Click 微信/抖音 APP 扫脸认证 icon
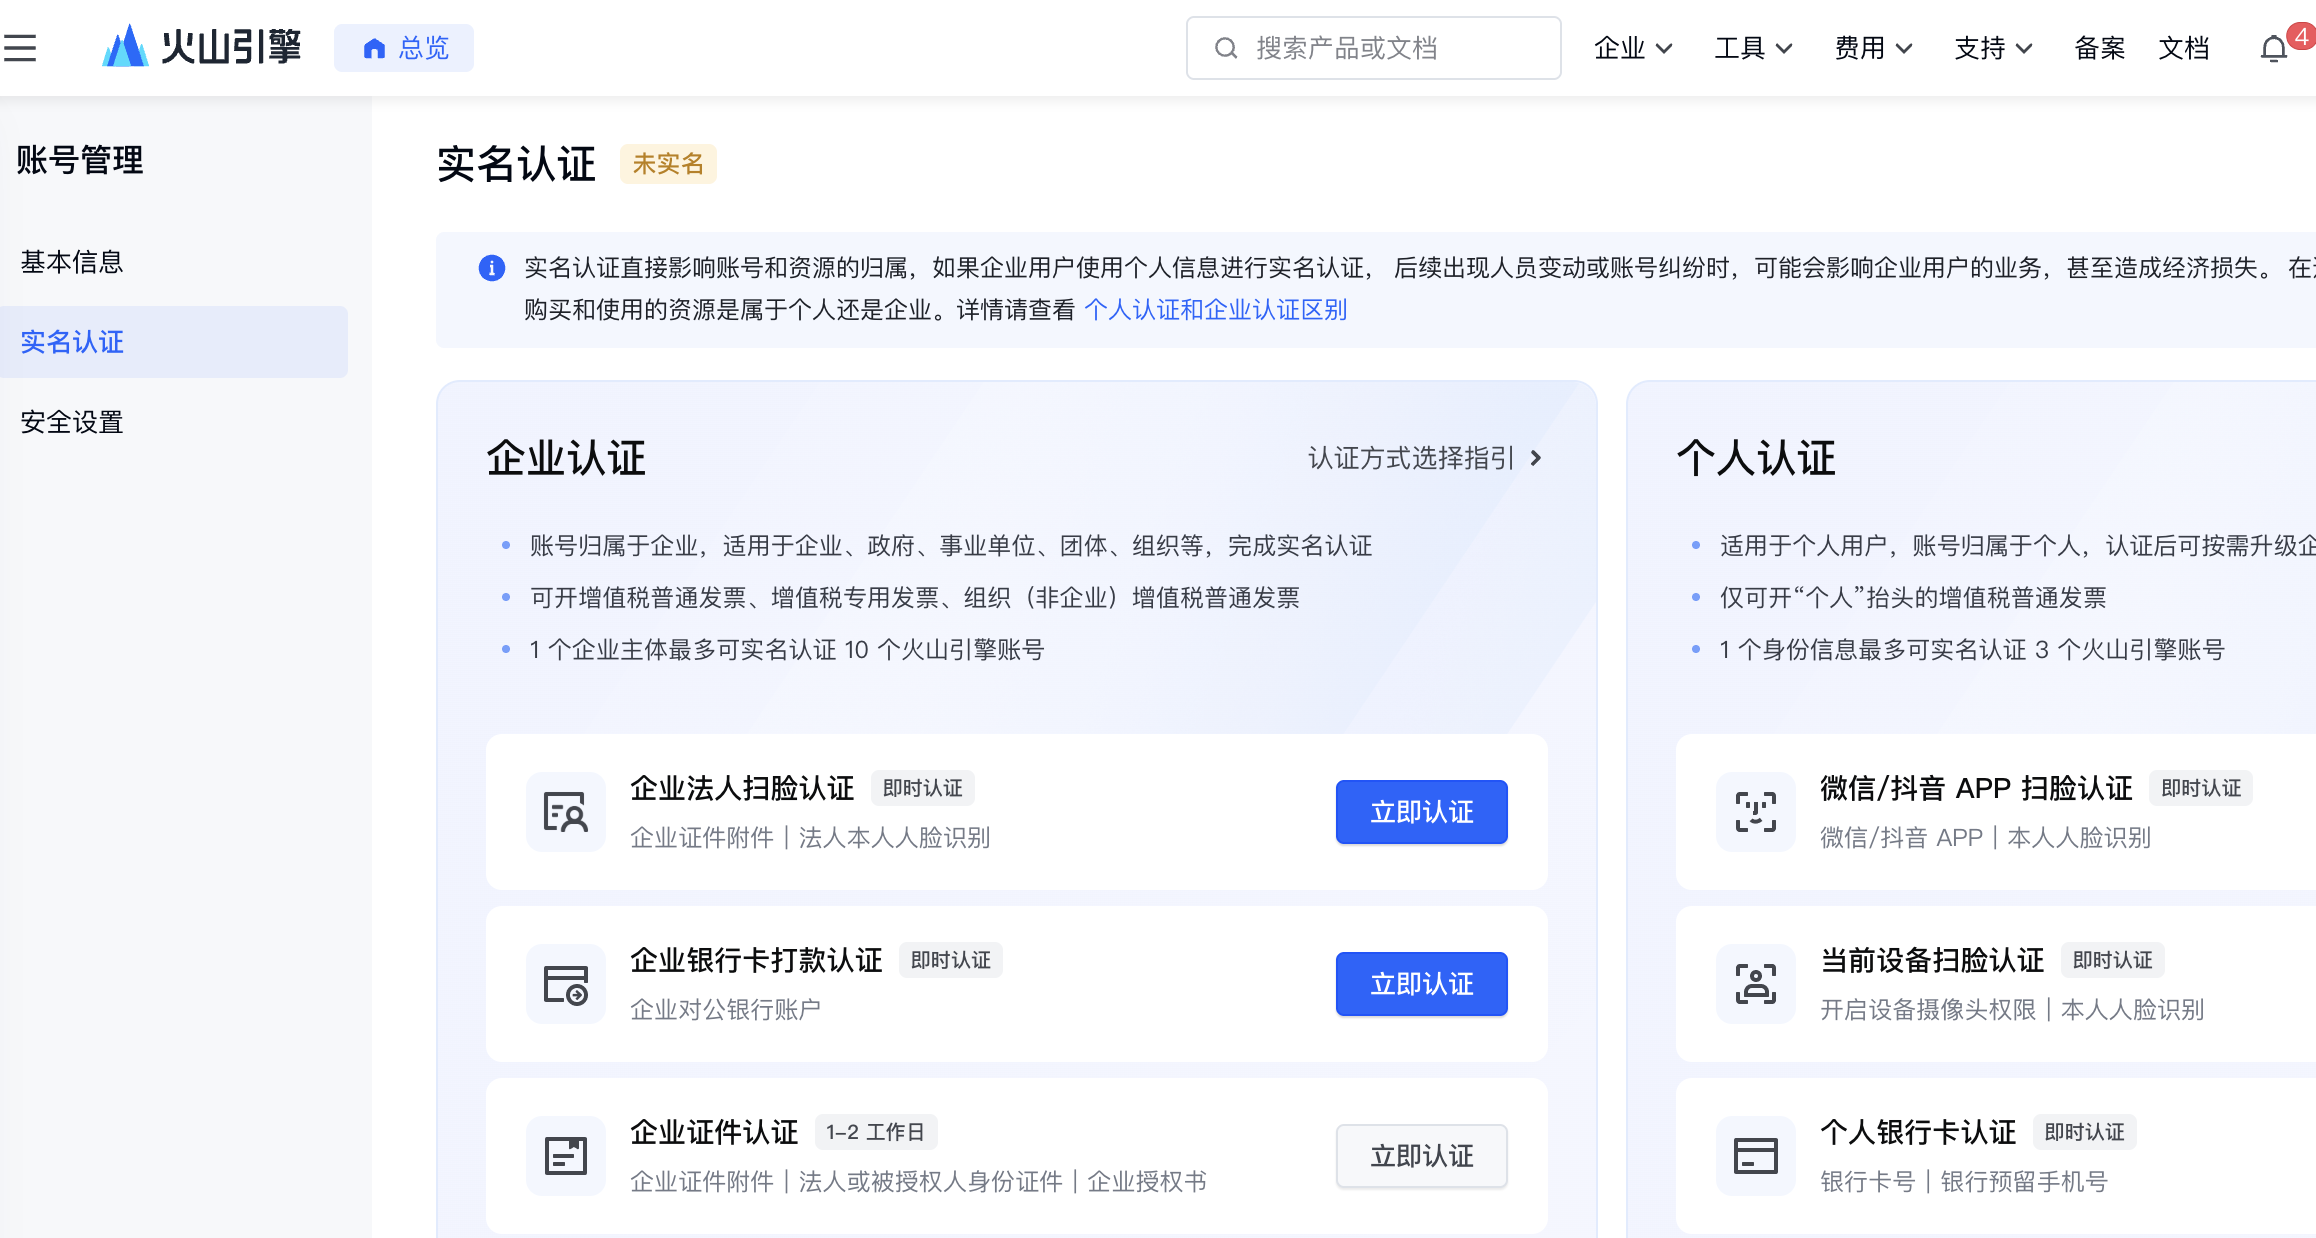The image size is (2316, 1238). 1755,812
